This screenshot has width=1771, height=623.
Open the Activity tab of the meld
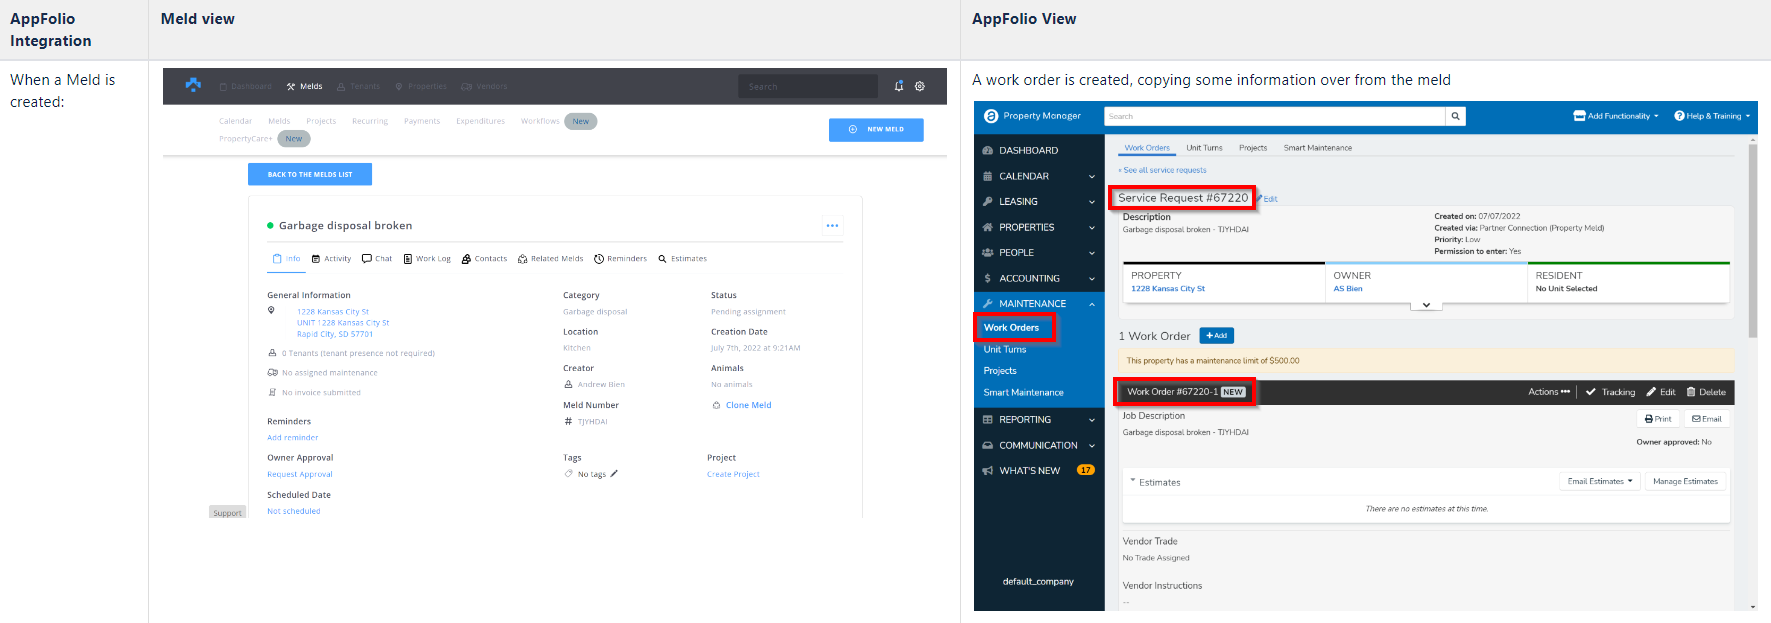[x=331, y=259]
